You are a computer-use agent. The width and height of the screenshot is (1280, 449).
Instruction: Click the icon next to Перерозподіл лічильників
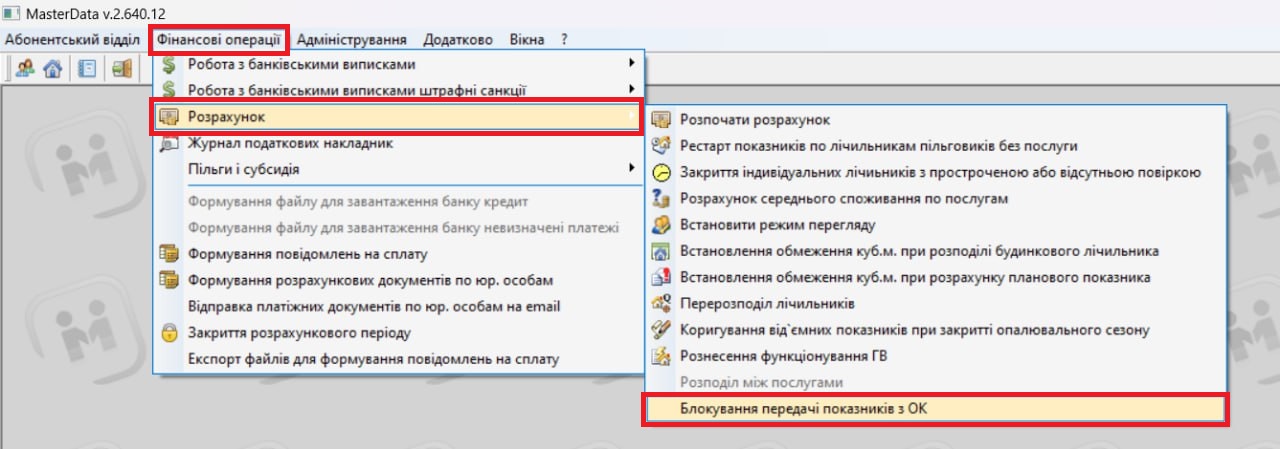point(660,303)
